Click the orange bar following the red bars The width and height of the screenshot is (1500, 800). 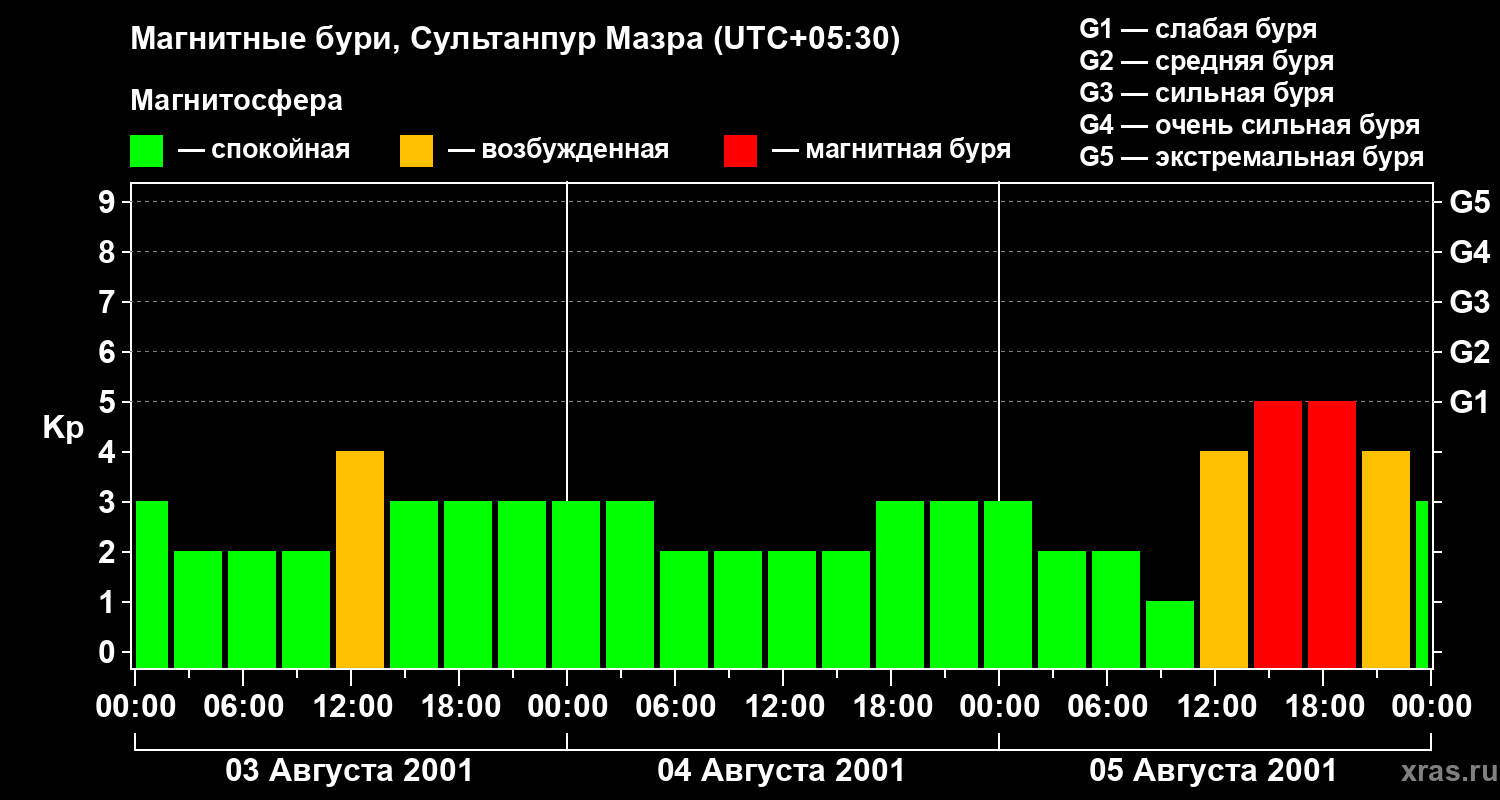(x=1386, y=559)
